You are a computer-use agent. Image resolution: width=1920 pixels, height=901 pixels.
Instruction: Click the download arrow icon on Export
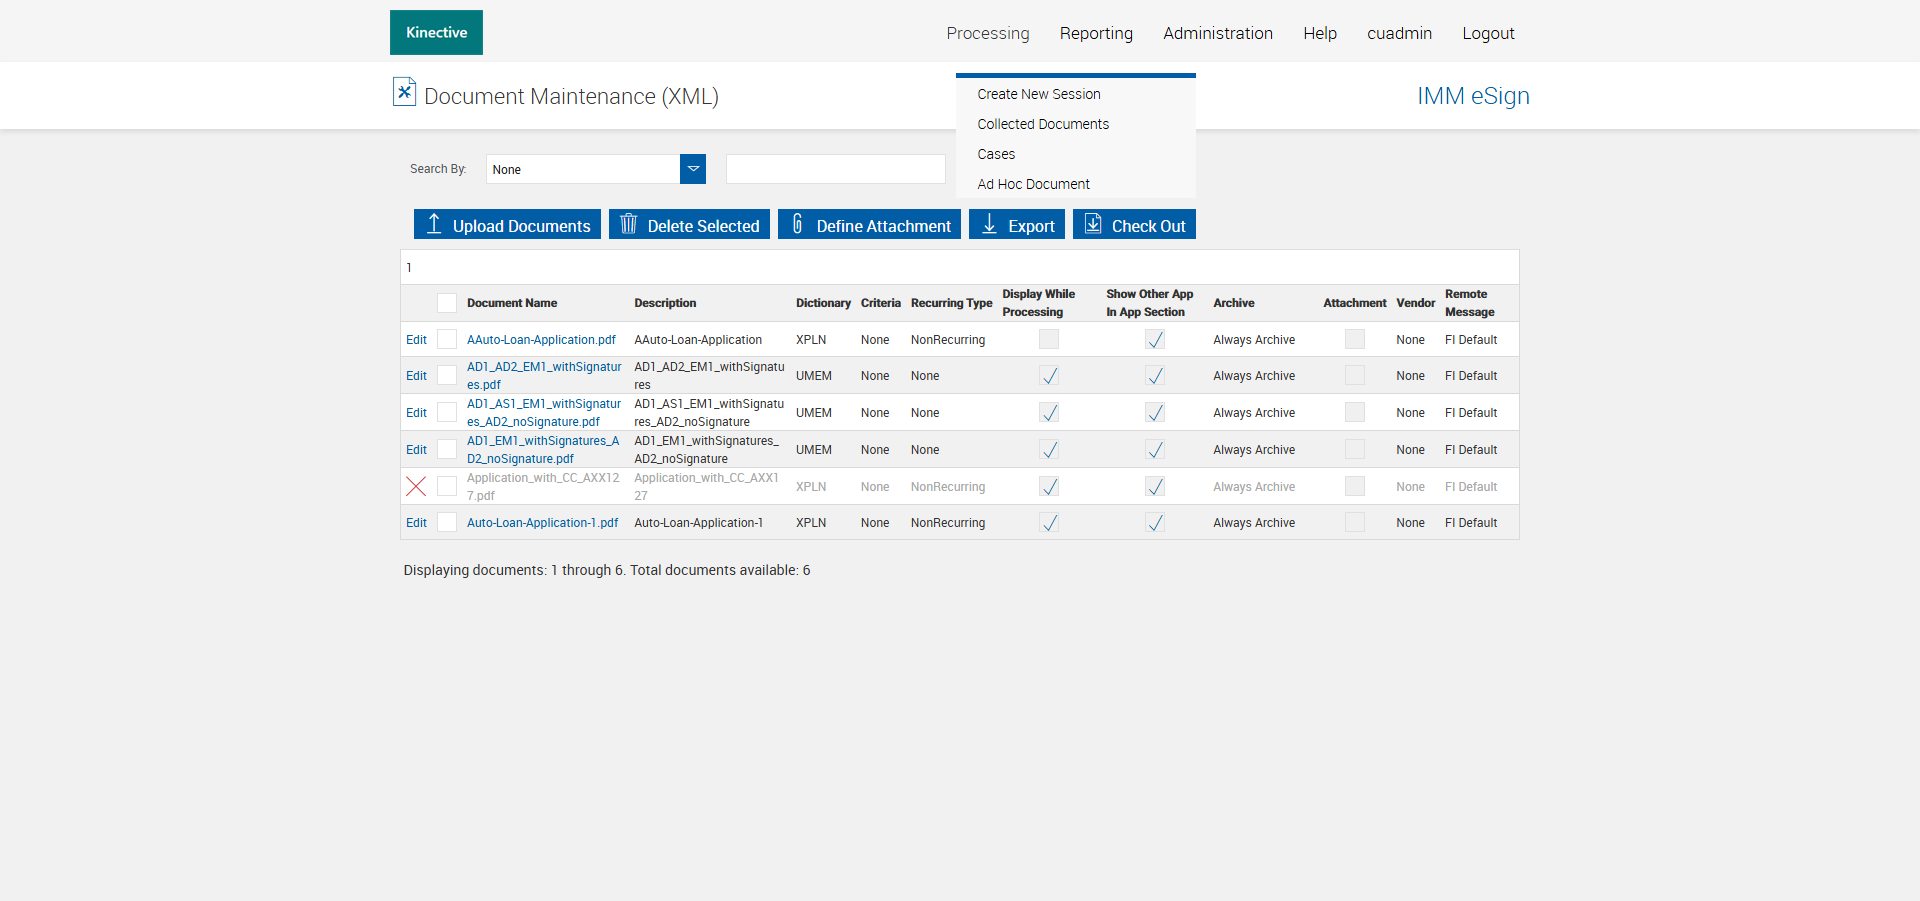pos(989,224)
